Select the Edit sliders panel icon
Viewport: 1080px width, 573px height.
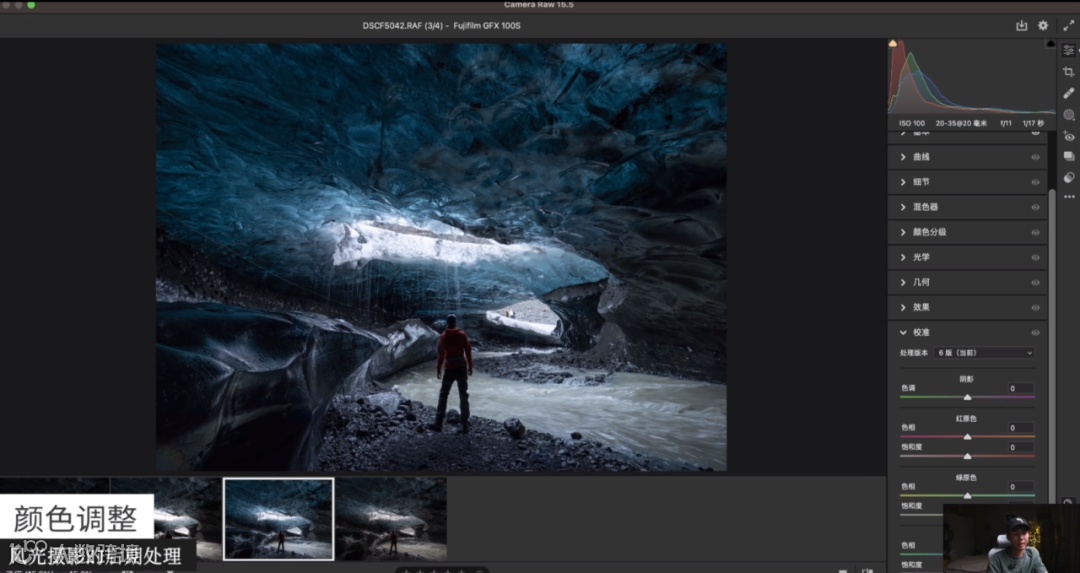[1069, 50]
